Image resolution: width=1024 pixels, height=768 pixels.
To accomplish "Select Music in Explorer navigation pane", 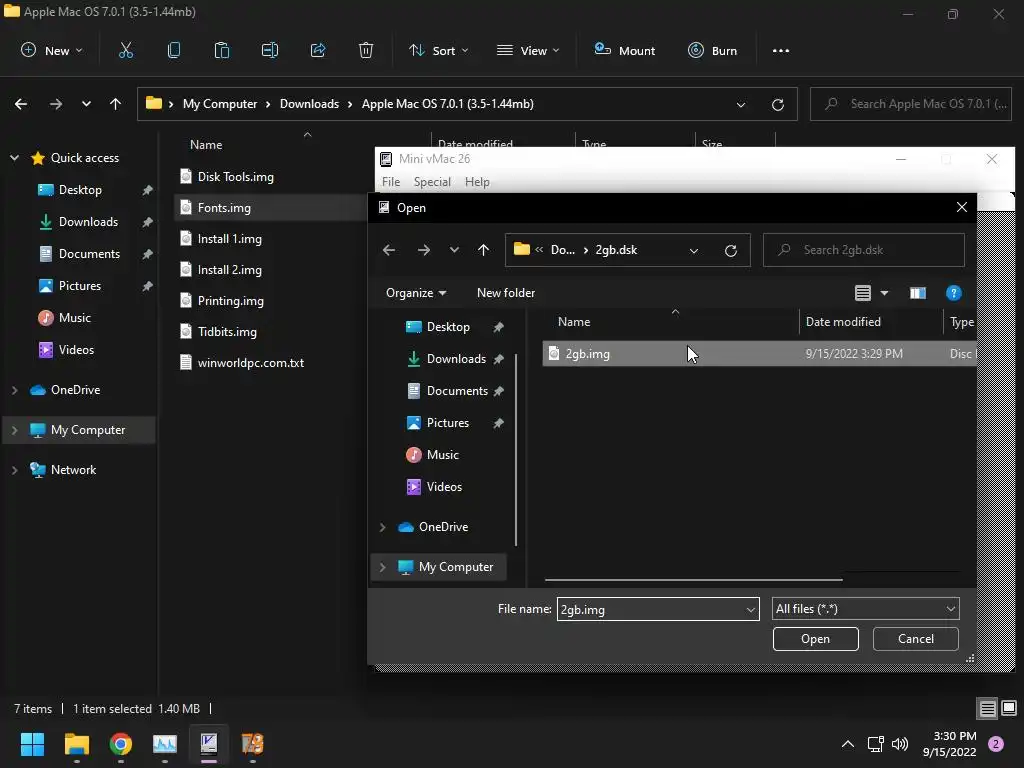I will [x=74, y=318].
